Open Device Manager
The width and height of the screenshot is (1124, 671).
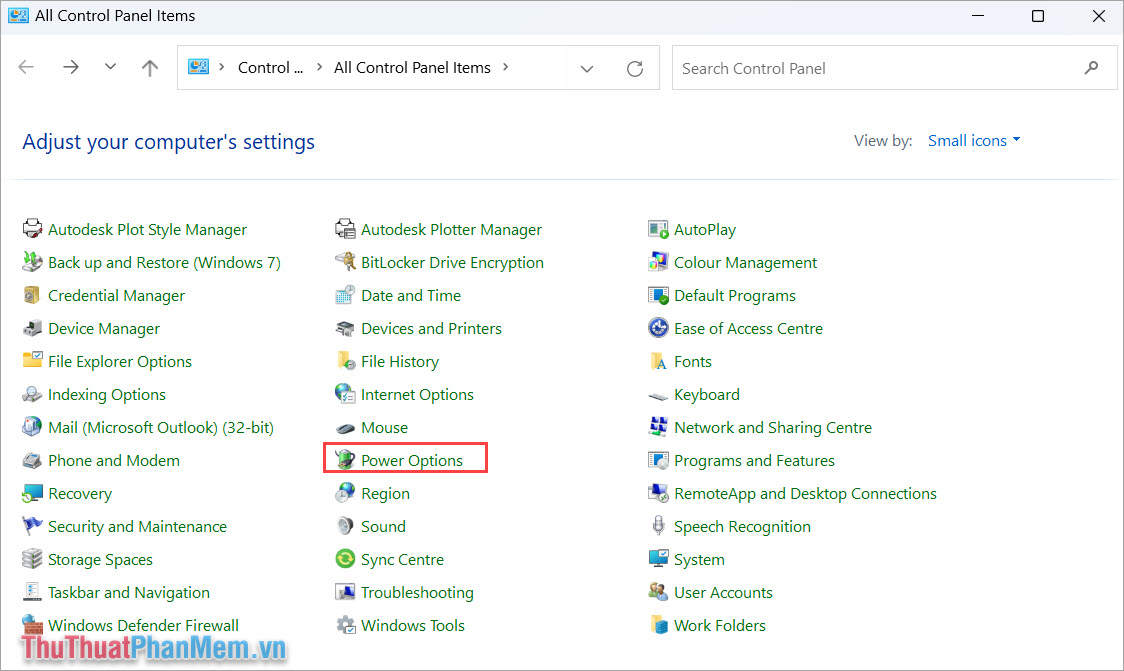[101, 328]
